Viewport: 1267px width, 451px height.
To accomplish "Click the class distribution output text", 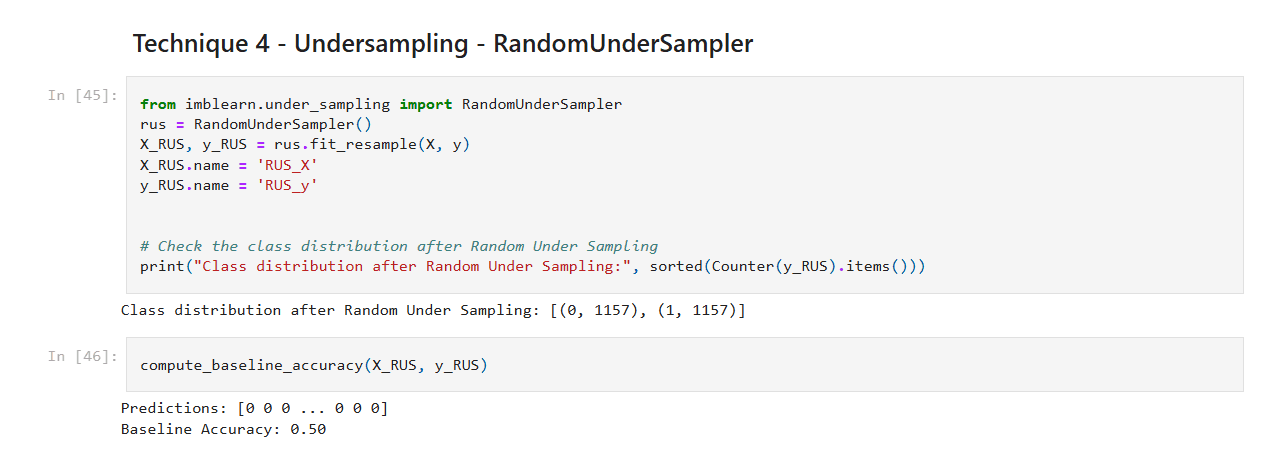I will [432, 310].
